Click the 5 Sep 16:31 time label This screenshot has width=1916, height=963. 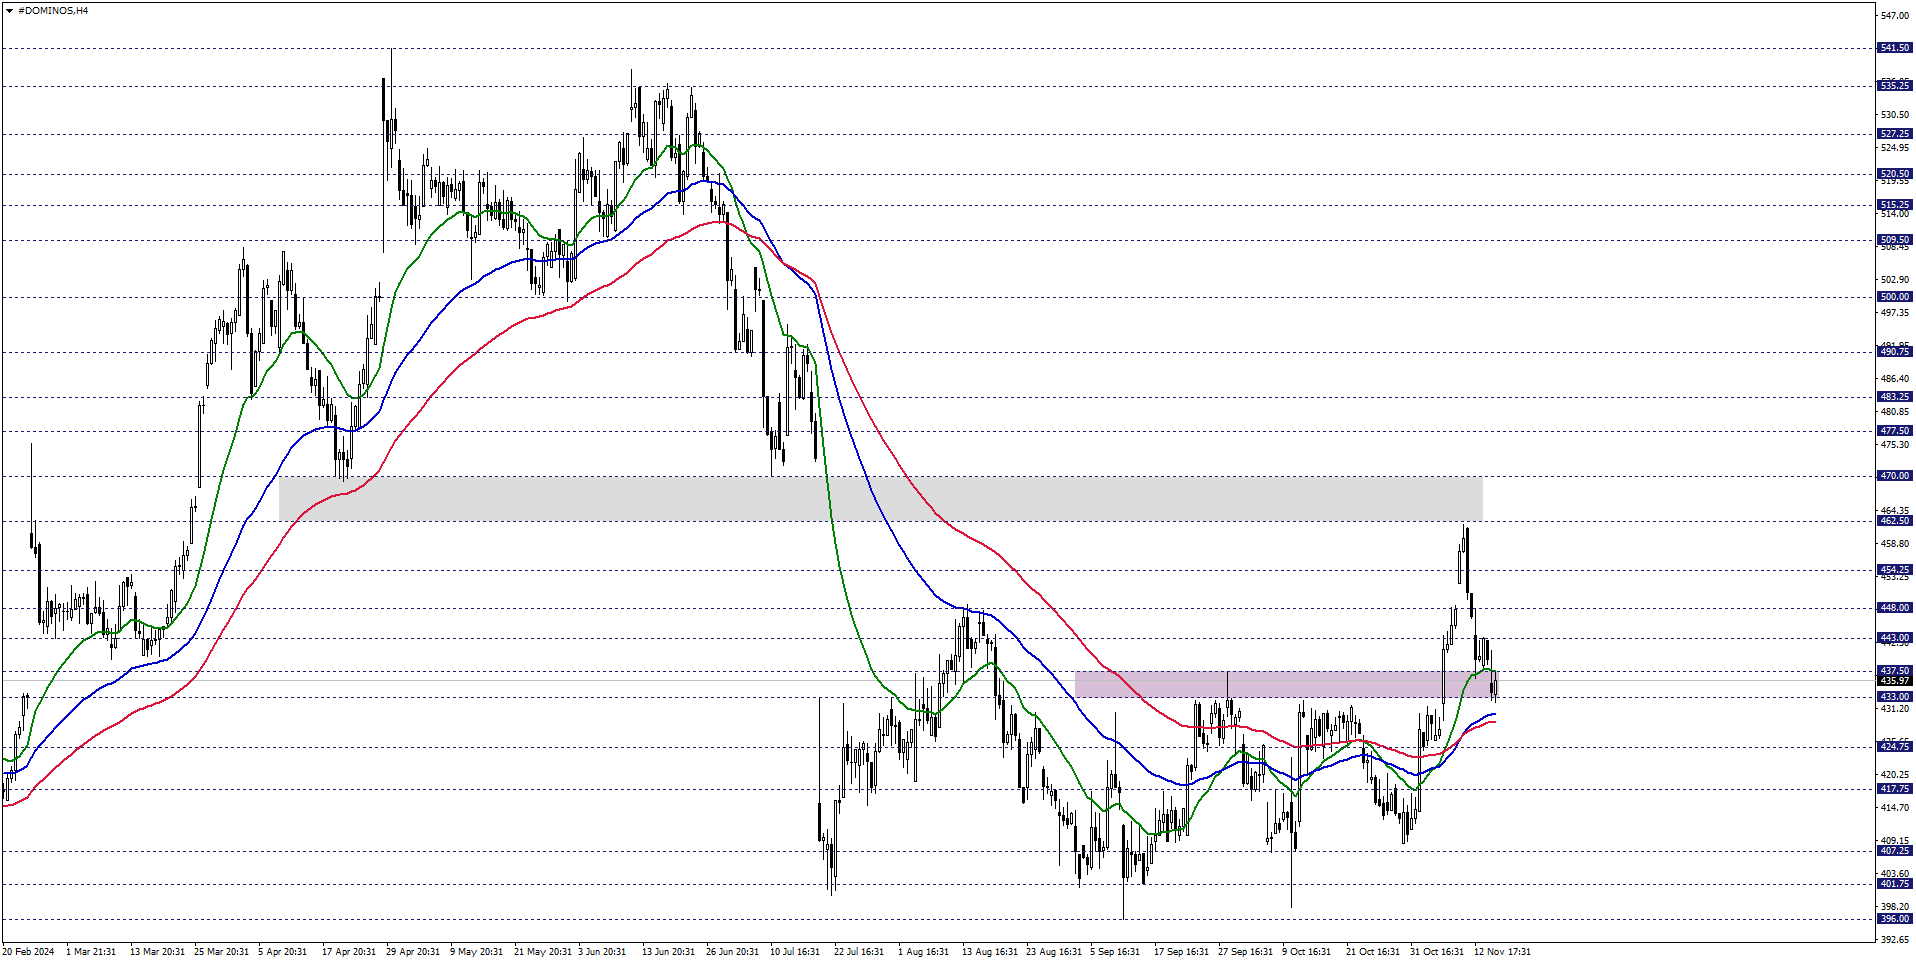[1115, 952]
